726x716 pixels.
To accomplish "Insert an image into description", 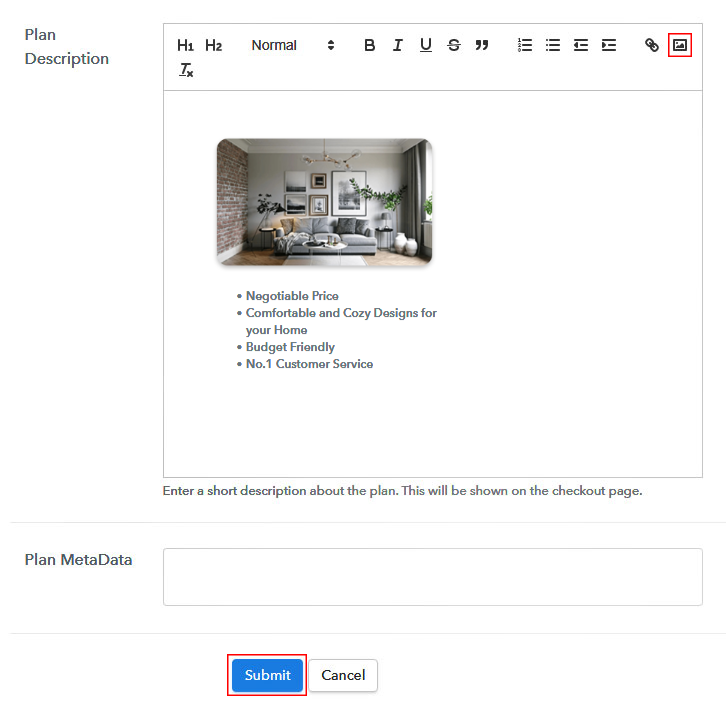I will pyautogui.click(x=680, y=45).
